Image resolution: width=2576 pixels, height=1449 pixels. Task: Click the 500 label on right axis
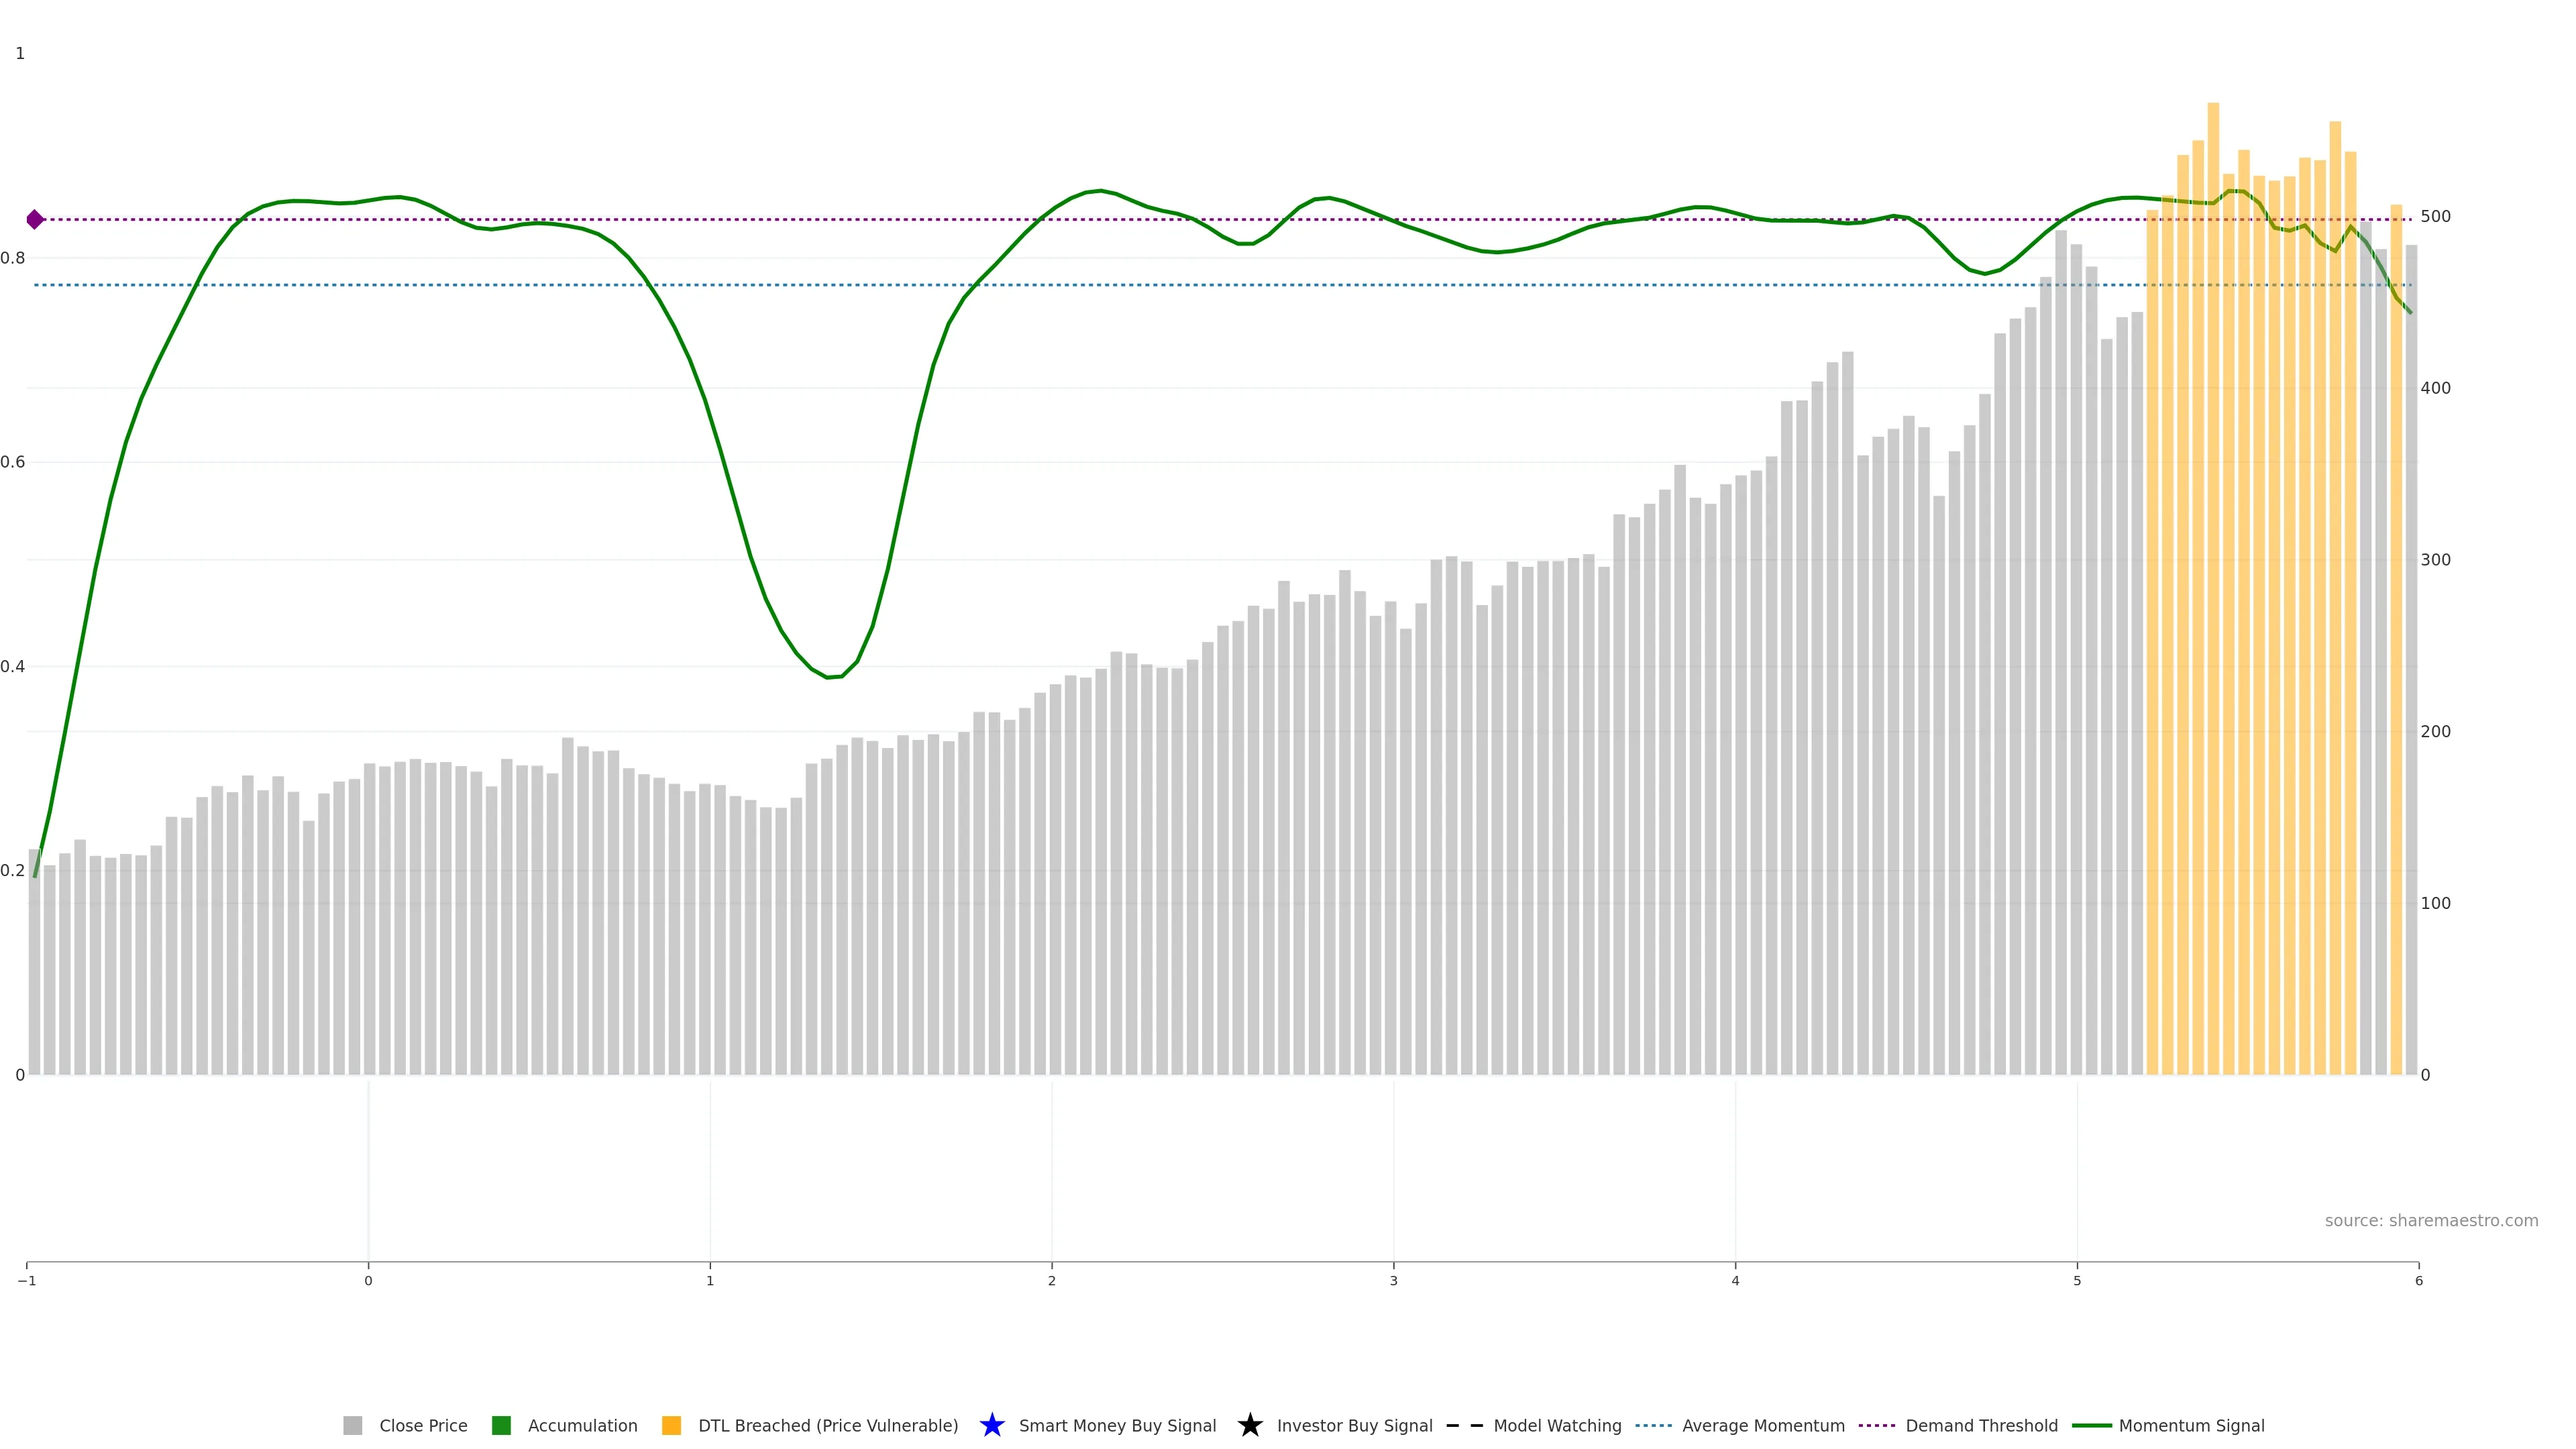[2435, 217]
